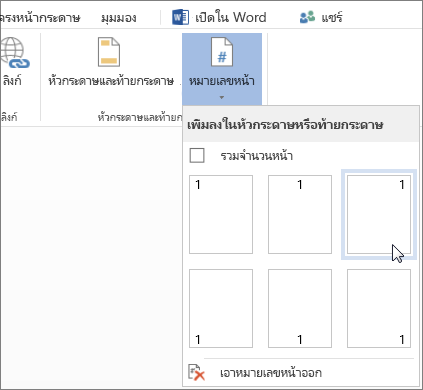Open the page layout tab (โครงหน้ากระดาษ)
The height and width of the screenshot is (390, 423).
(x=40, y=17)
